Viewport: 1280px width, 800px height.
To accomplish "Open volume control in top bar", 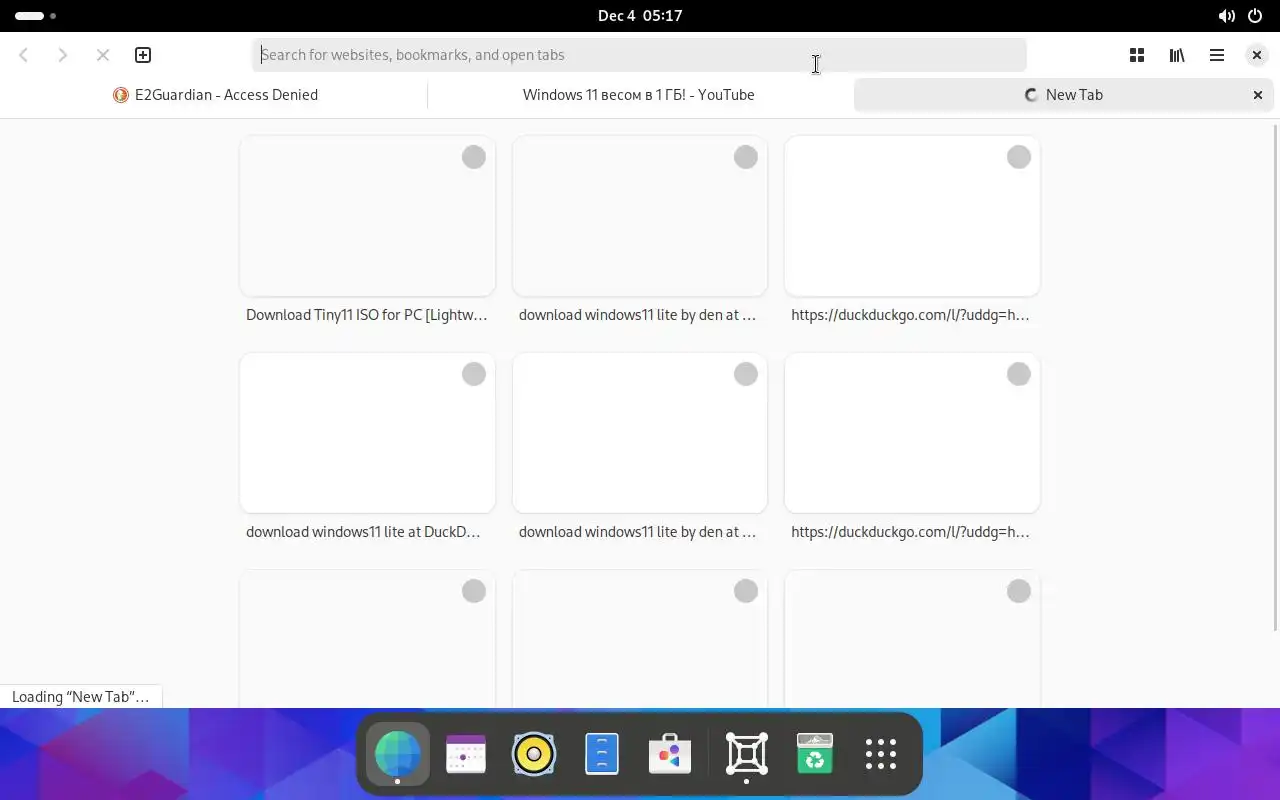I will (x=1226, y=16).
